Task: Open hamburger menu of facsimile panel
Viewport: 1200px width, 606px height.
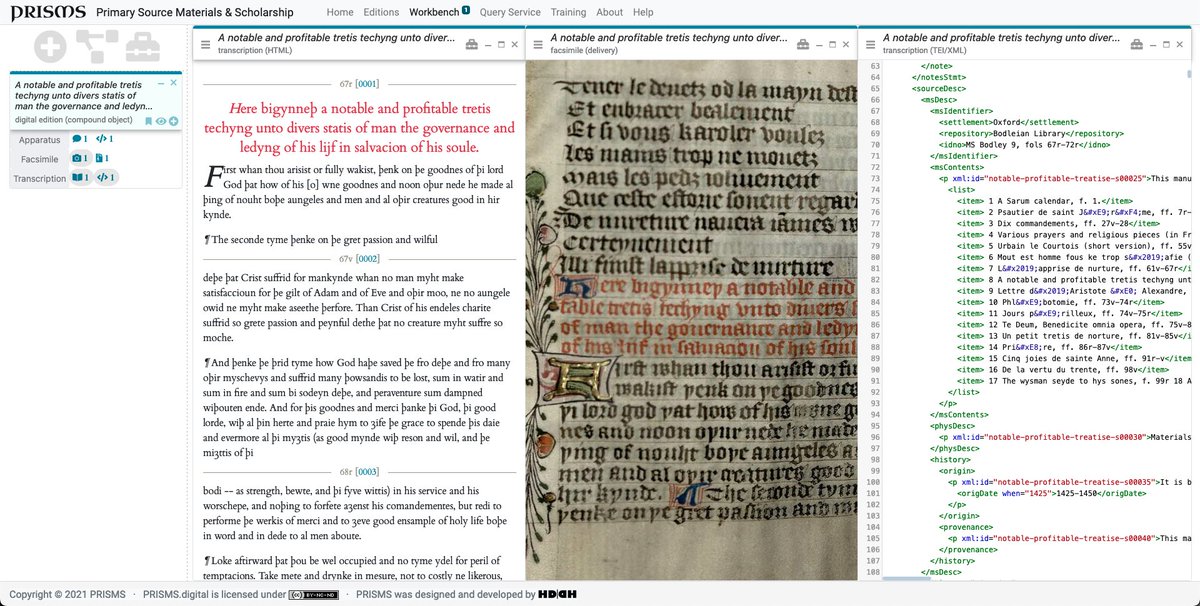Action: click(538, 44)
